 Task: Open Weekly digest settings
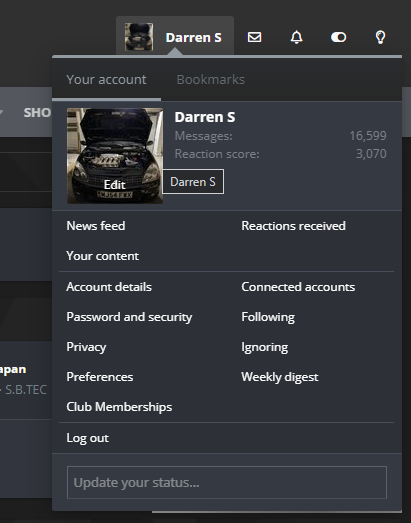tap(280, 377)
